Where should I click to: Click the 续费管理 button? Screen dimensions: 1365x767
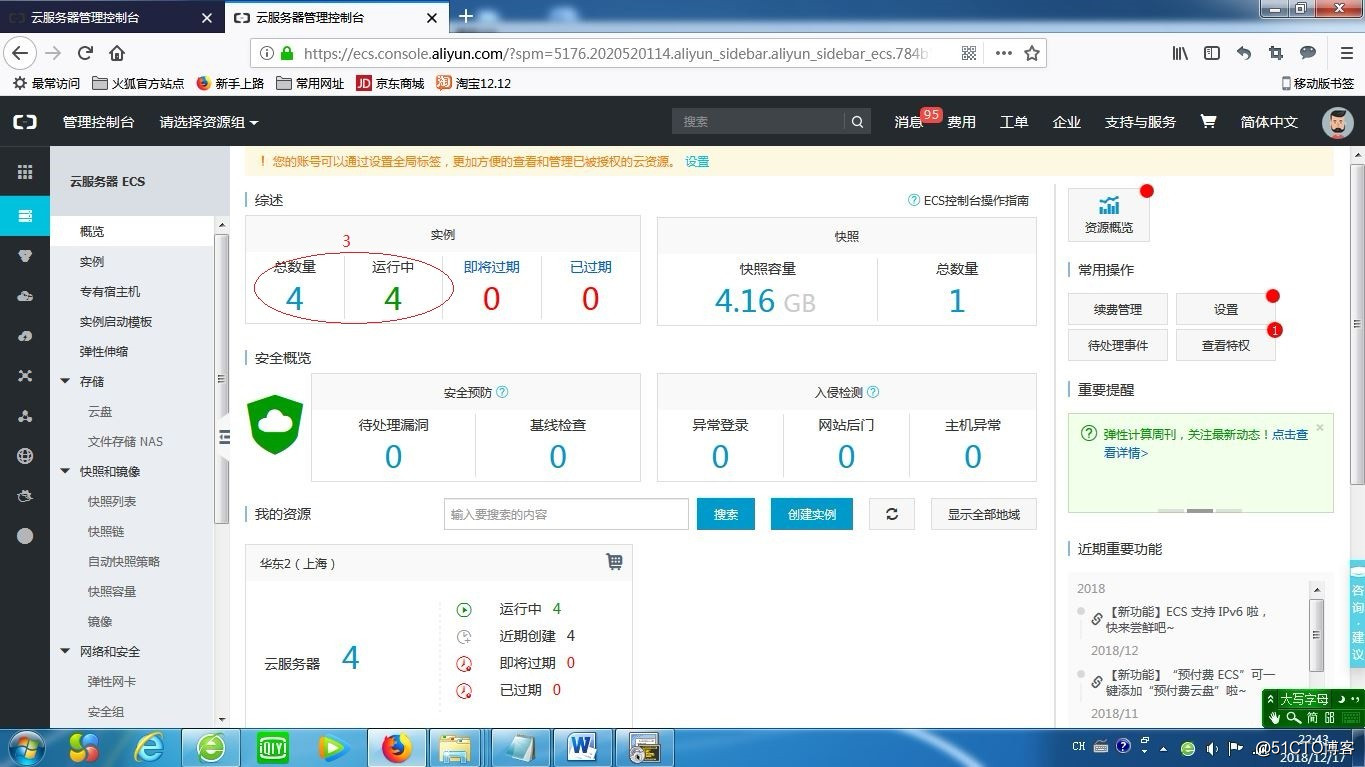(x=1118, y=310)
